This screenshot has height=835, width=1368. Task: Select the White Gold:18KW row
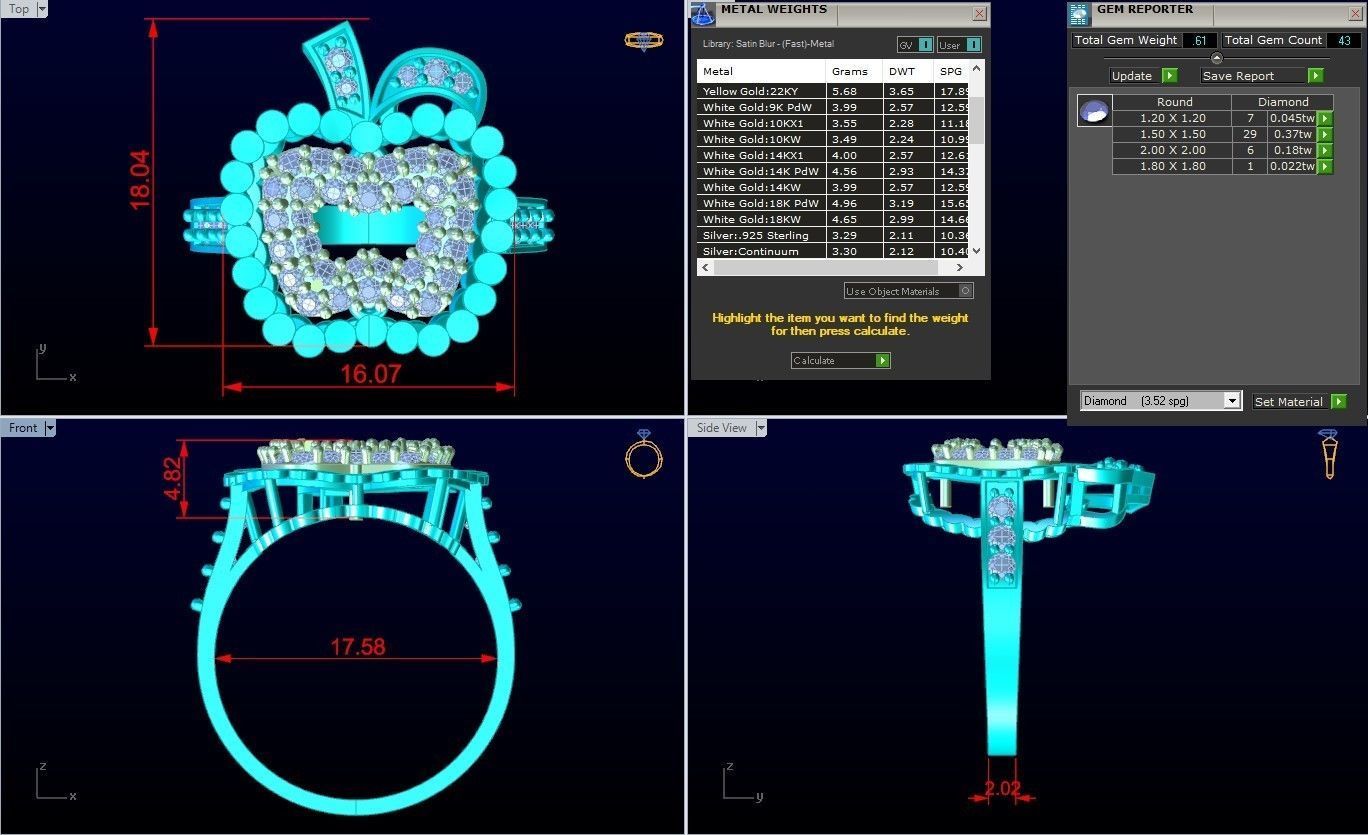coord(833,219)
